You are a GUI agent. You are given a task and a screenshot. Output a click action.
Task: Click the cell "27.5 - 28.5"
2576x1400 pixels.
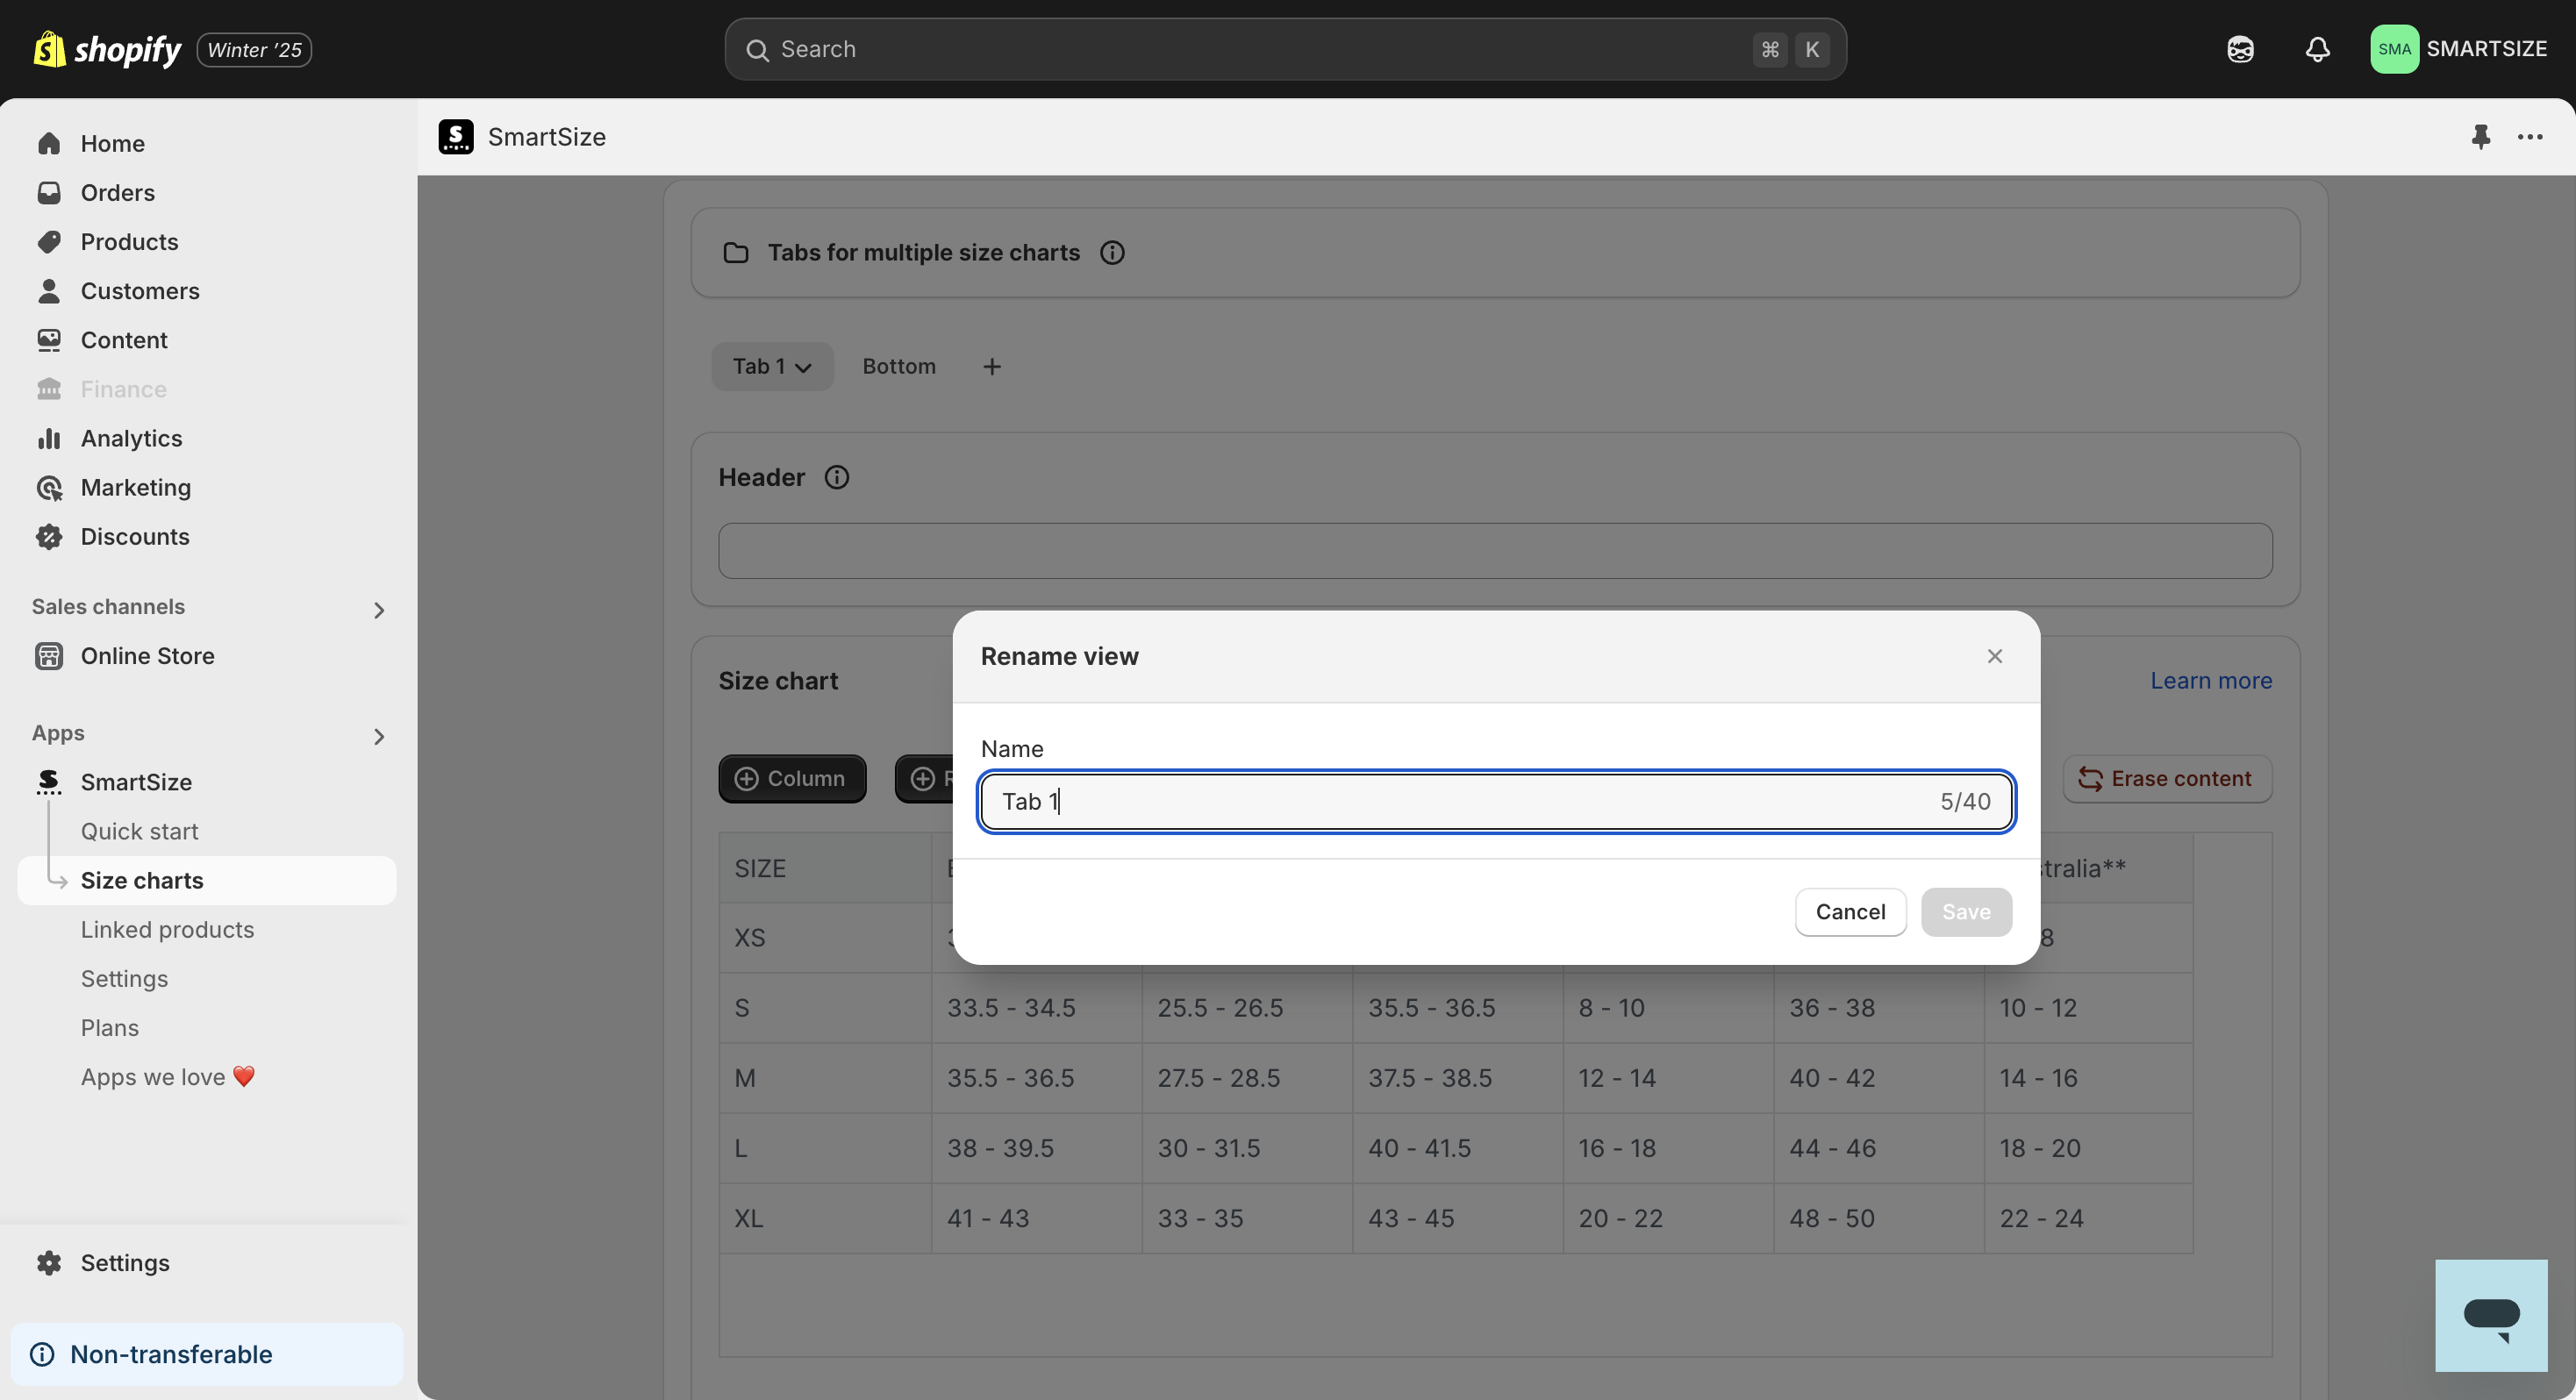[1247, 1078]
